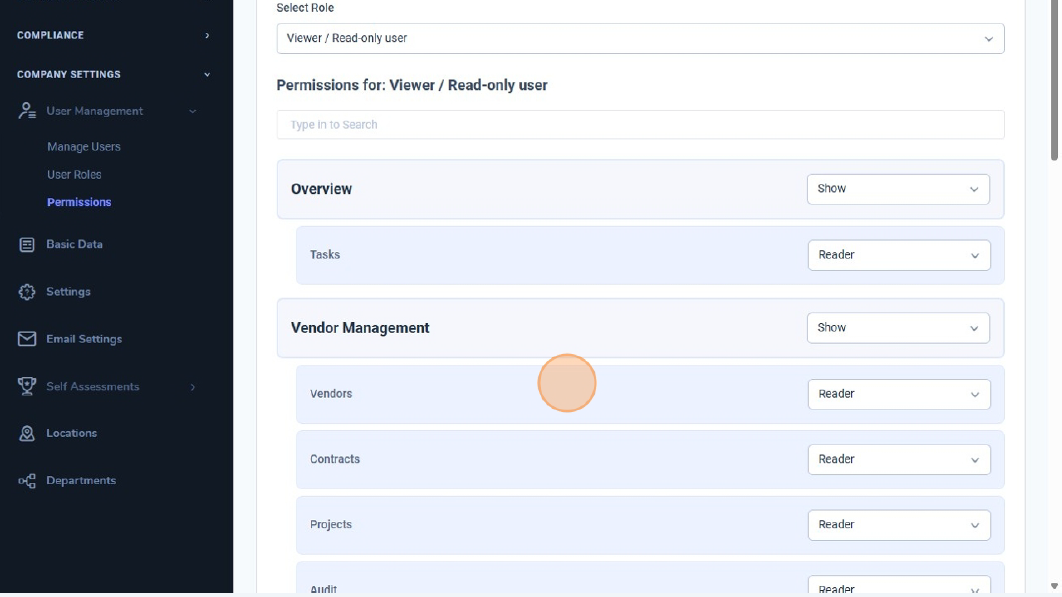Open the Select Role dropdown
Image resolution: width=1062 pixels, height=597 pixels.
[640, 39]
